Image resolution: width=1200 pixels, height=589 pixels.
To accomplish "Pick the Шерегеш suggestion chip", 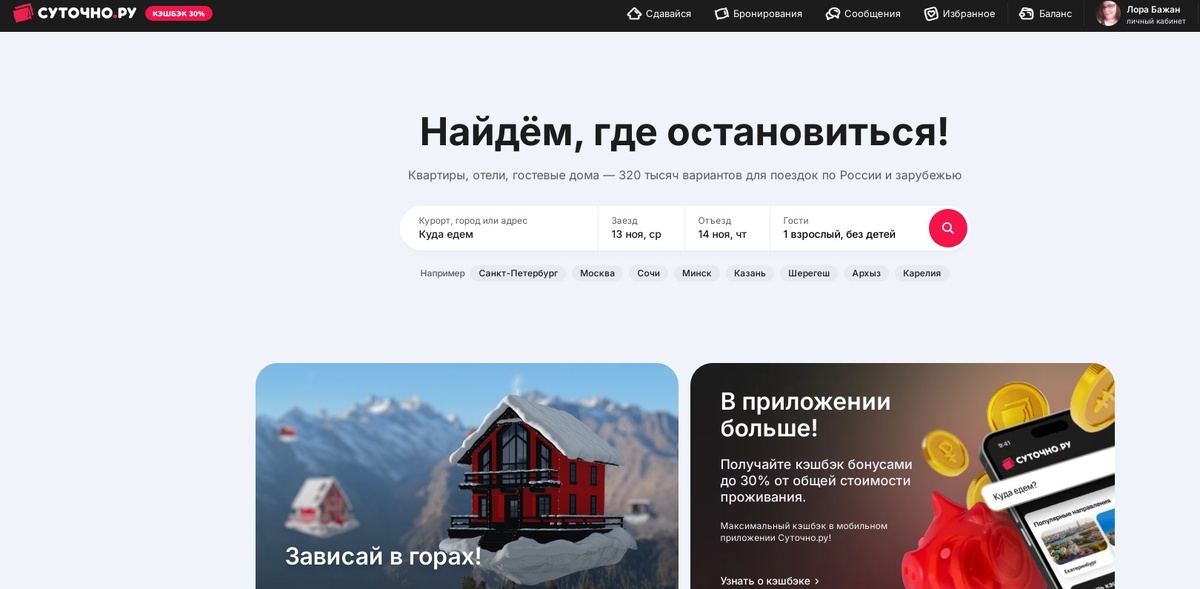I will (809, 273).
